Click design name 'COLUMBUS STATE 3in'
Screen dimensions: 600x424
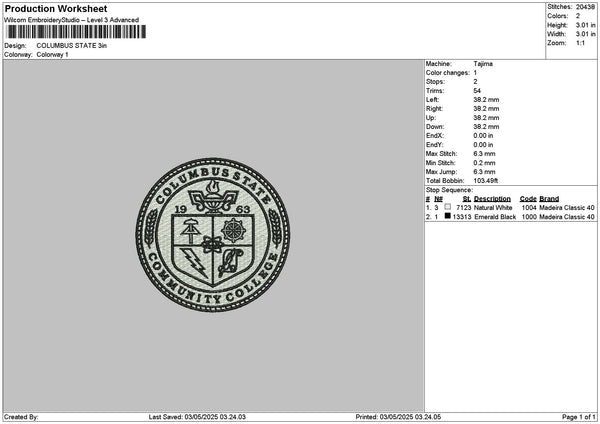(72, 46)
